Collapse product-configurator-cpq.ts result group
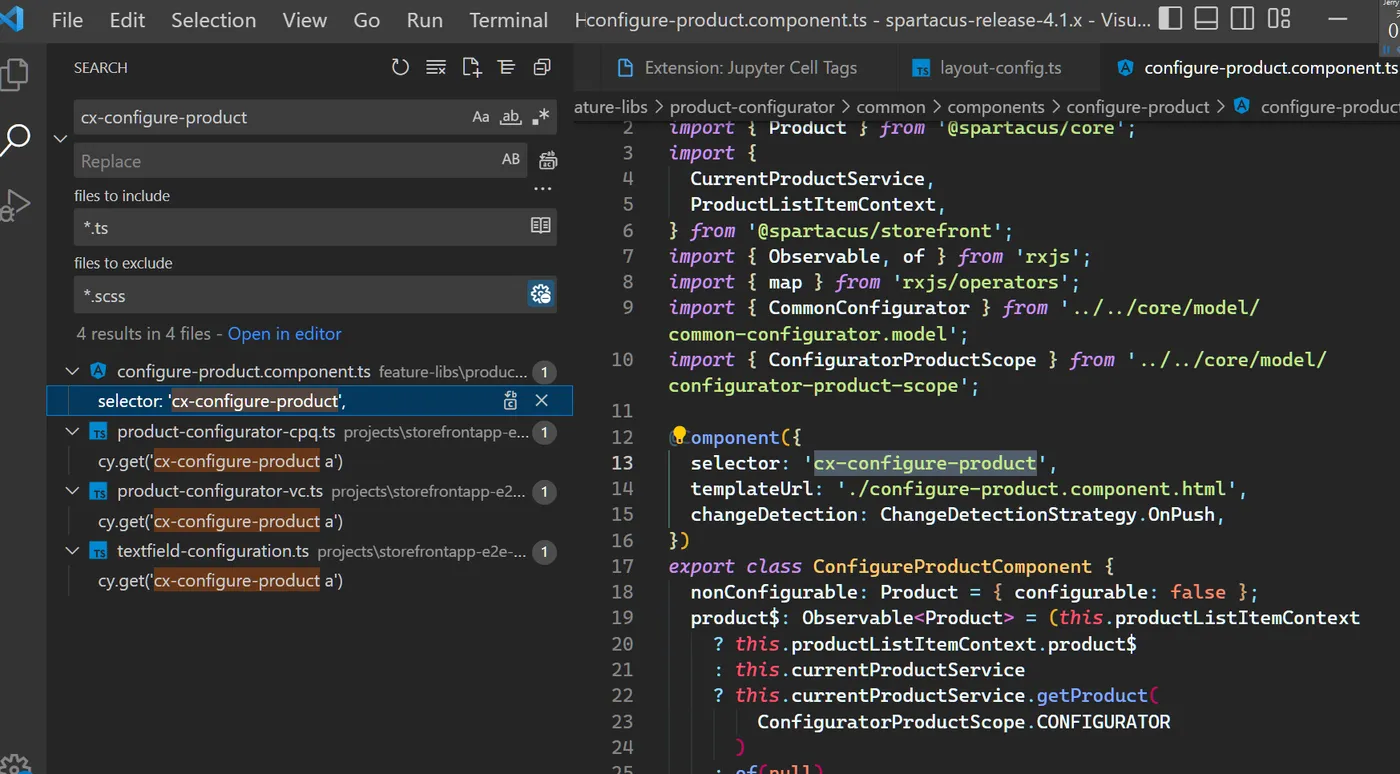This screenshot has height=774, width=1400. (x=71, y=432)
